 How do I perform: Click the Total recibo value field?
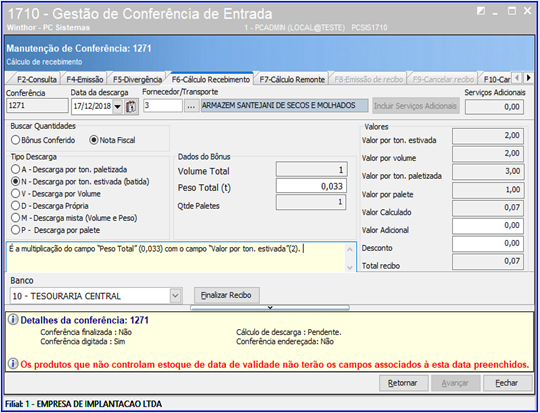[x=488, y=261]
